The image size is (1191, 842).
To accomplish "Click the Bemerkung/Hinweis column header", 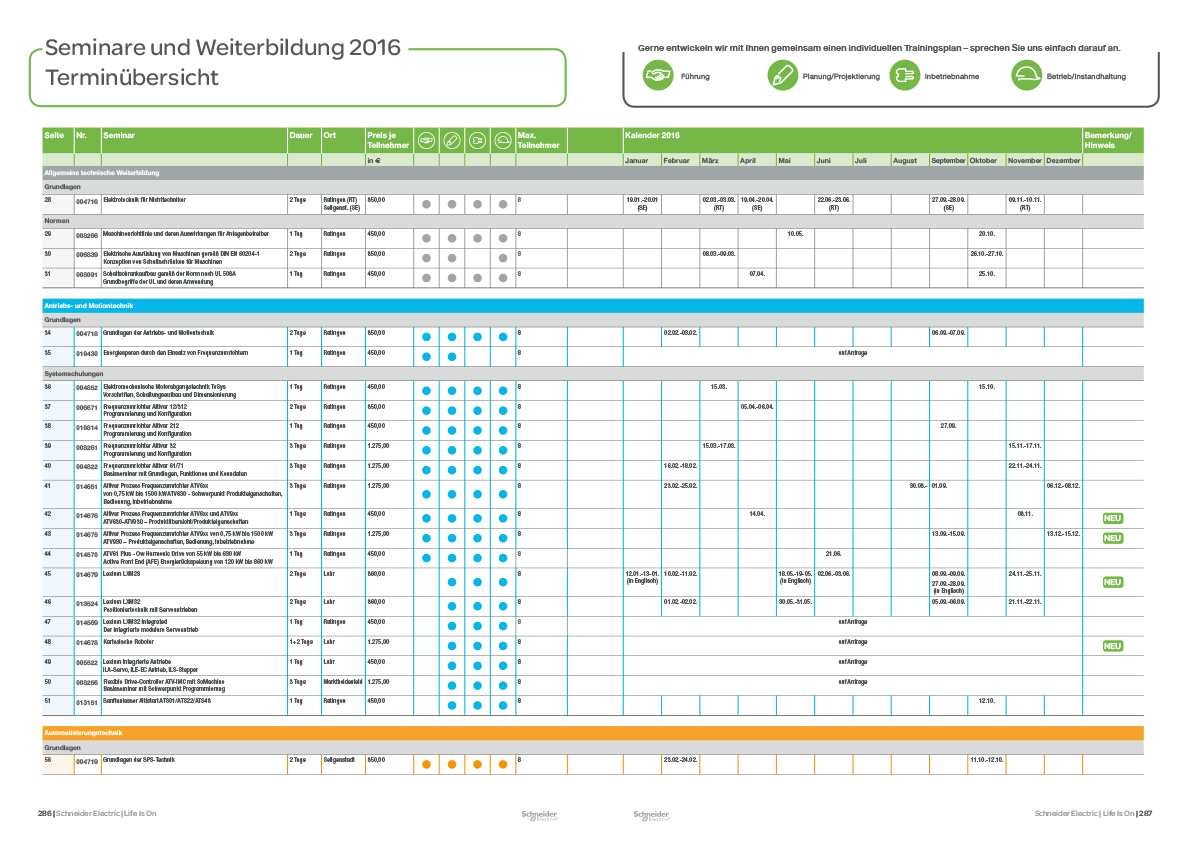I will pyautogui.click(x=1108, y=140).
